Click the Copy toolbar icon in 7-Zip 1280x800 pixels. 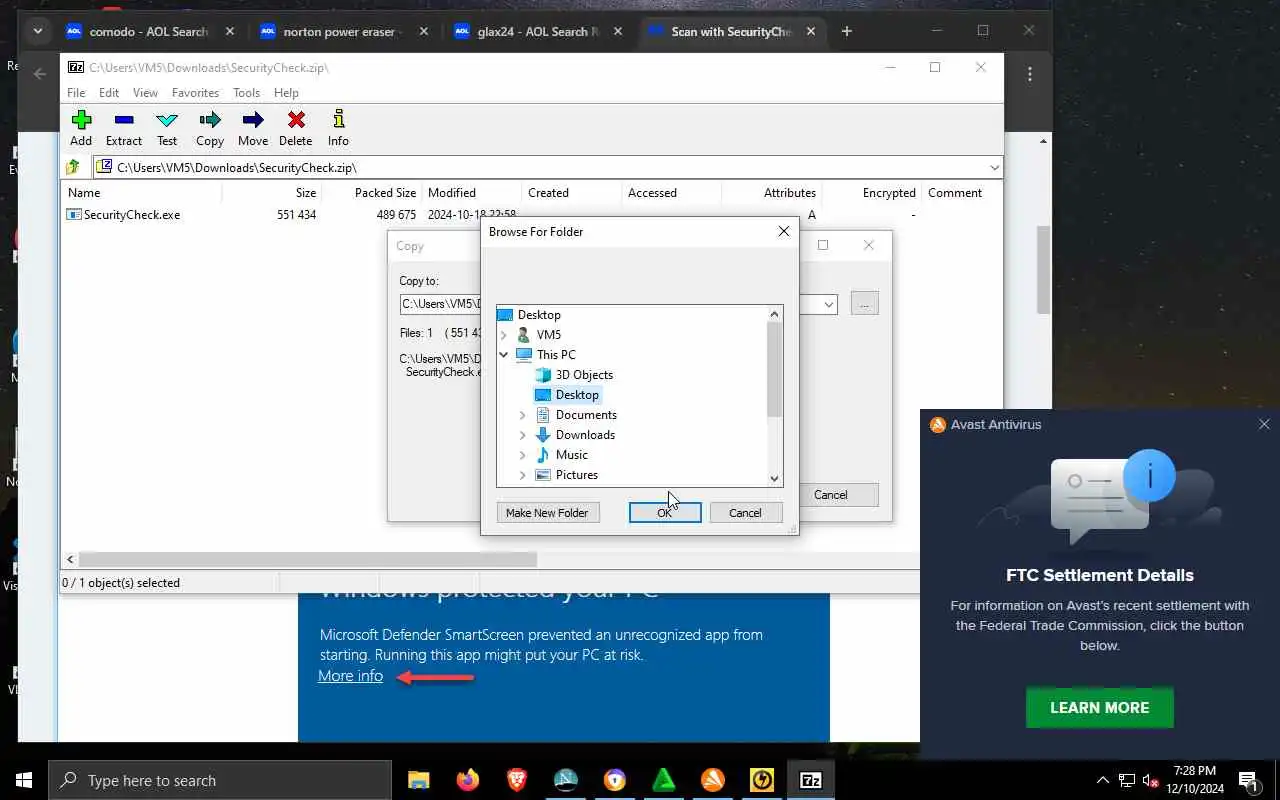(x=210, y=128)
